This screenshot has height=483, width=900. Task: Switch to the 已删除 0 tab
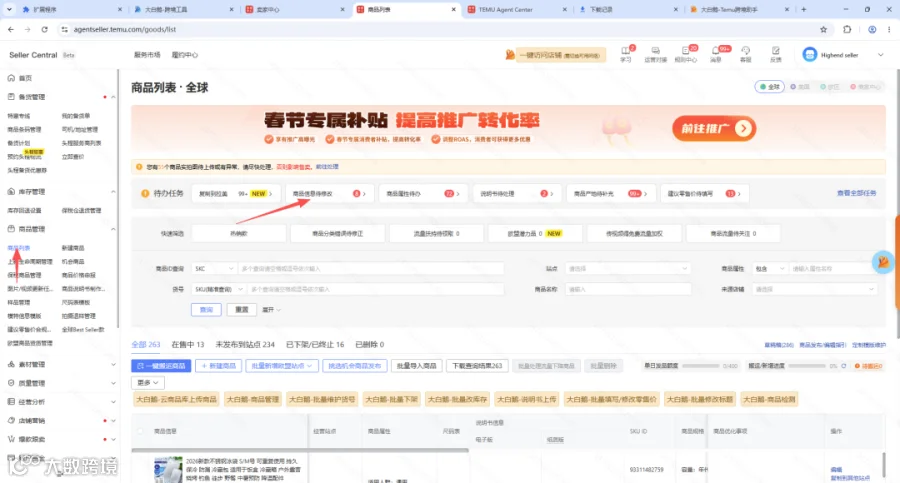point(369,345)
